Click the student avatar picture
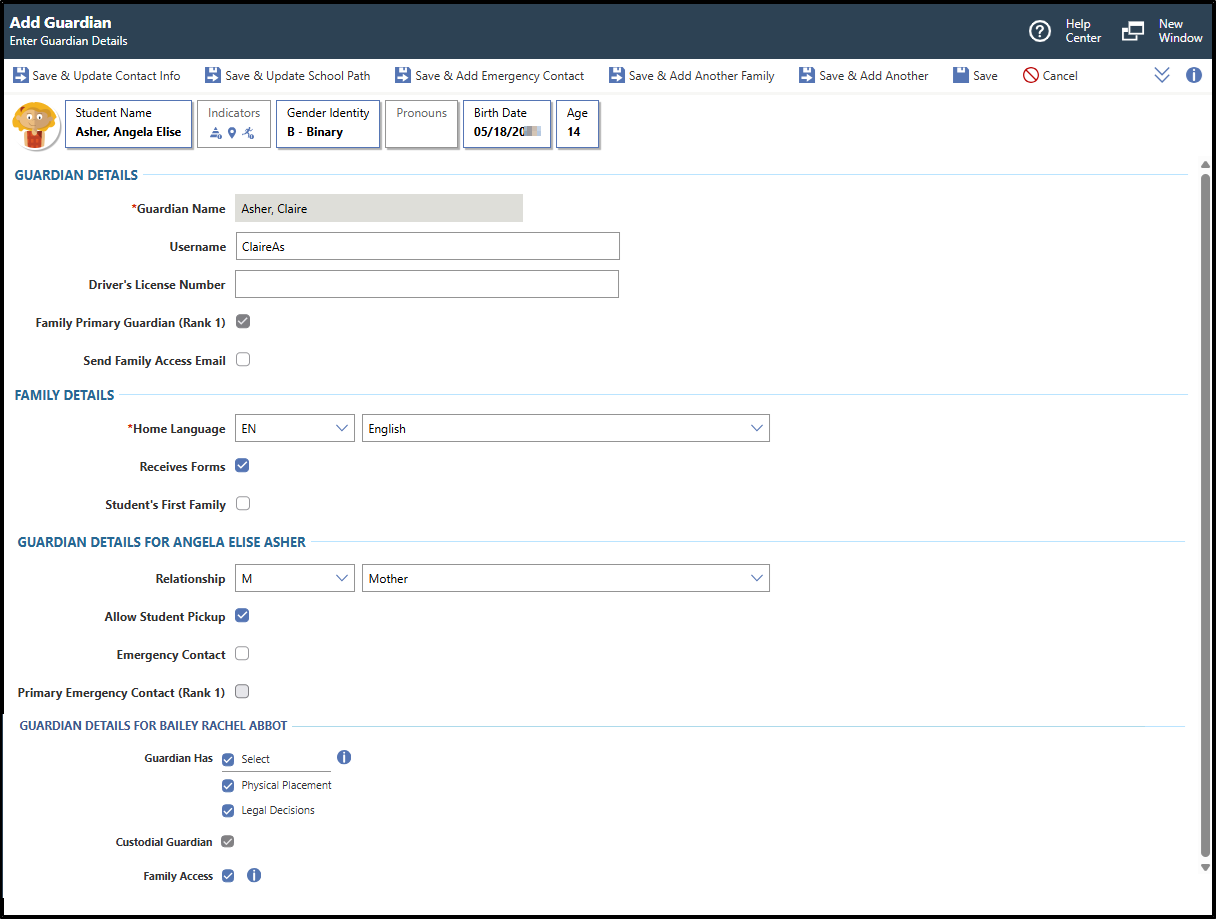The image size is (1216, 919). coord(36,125)
